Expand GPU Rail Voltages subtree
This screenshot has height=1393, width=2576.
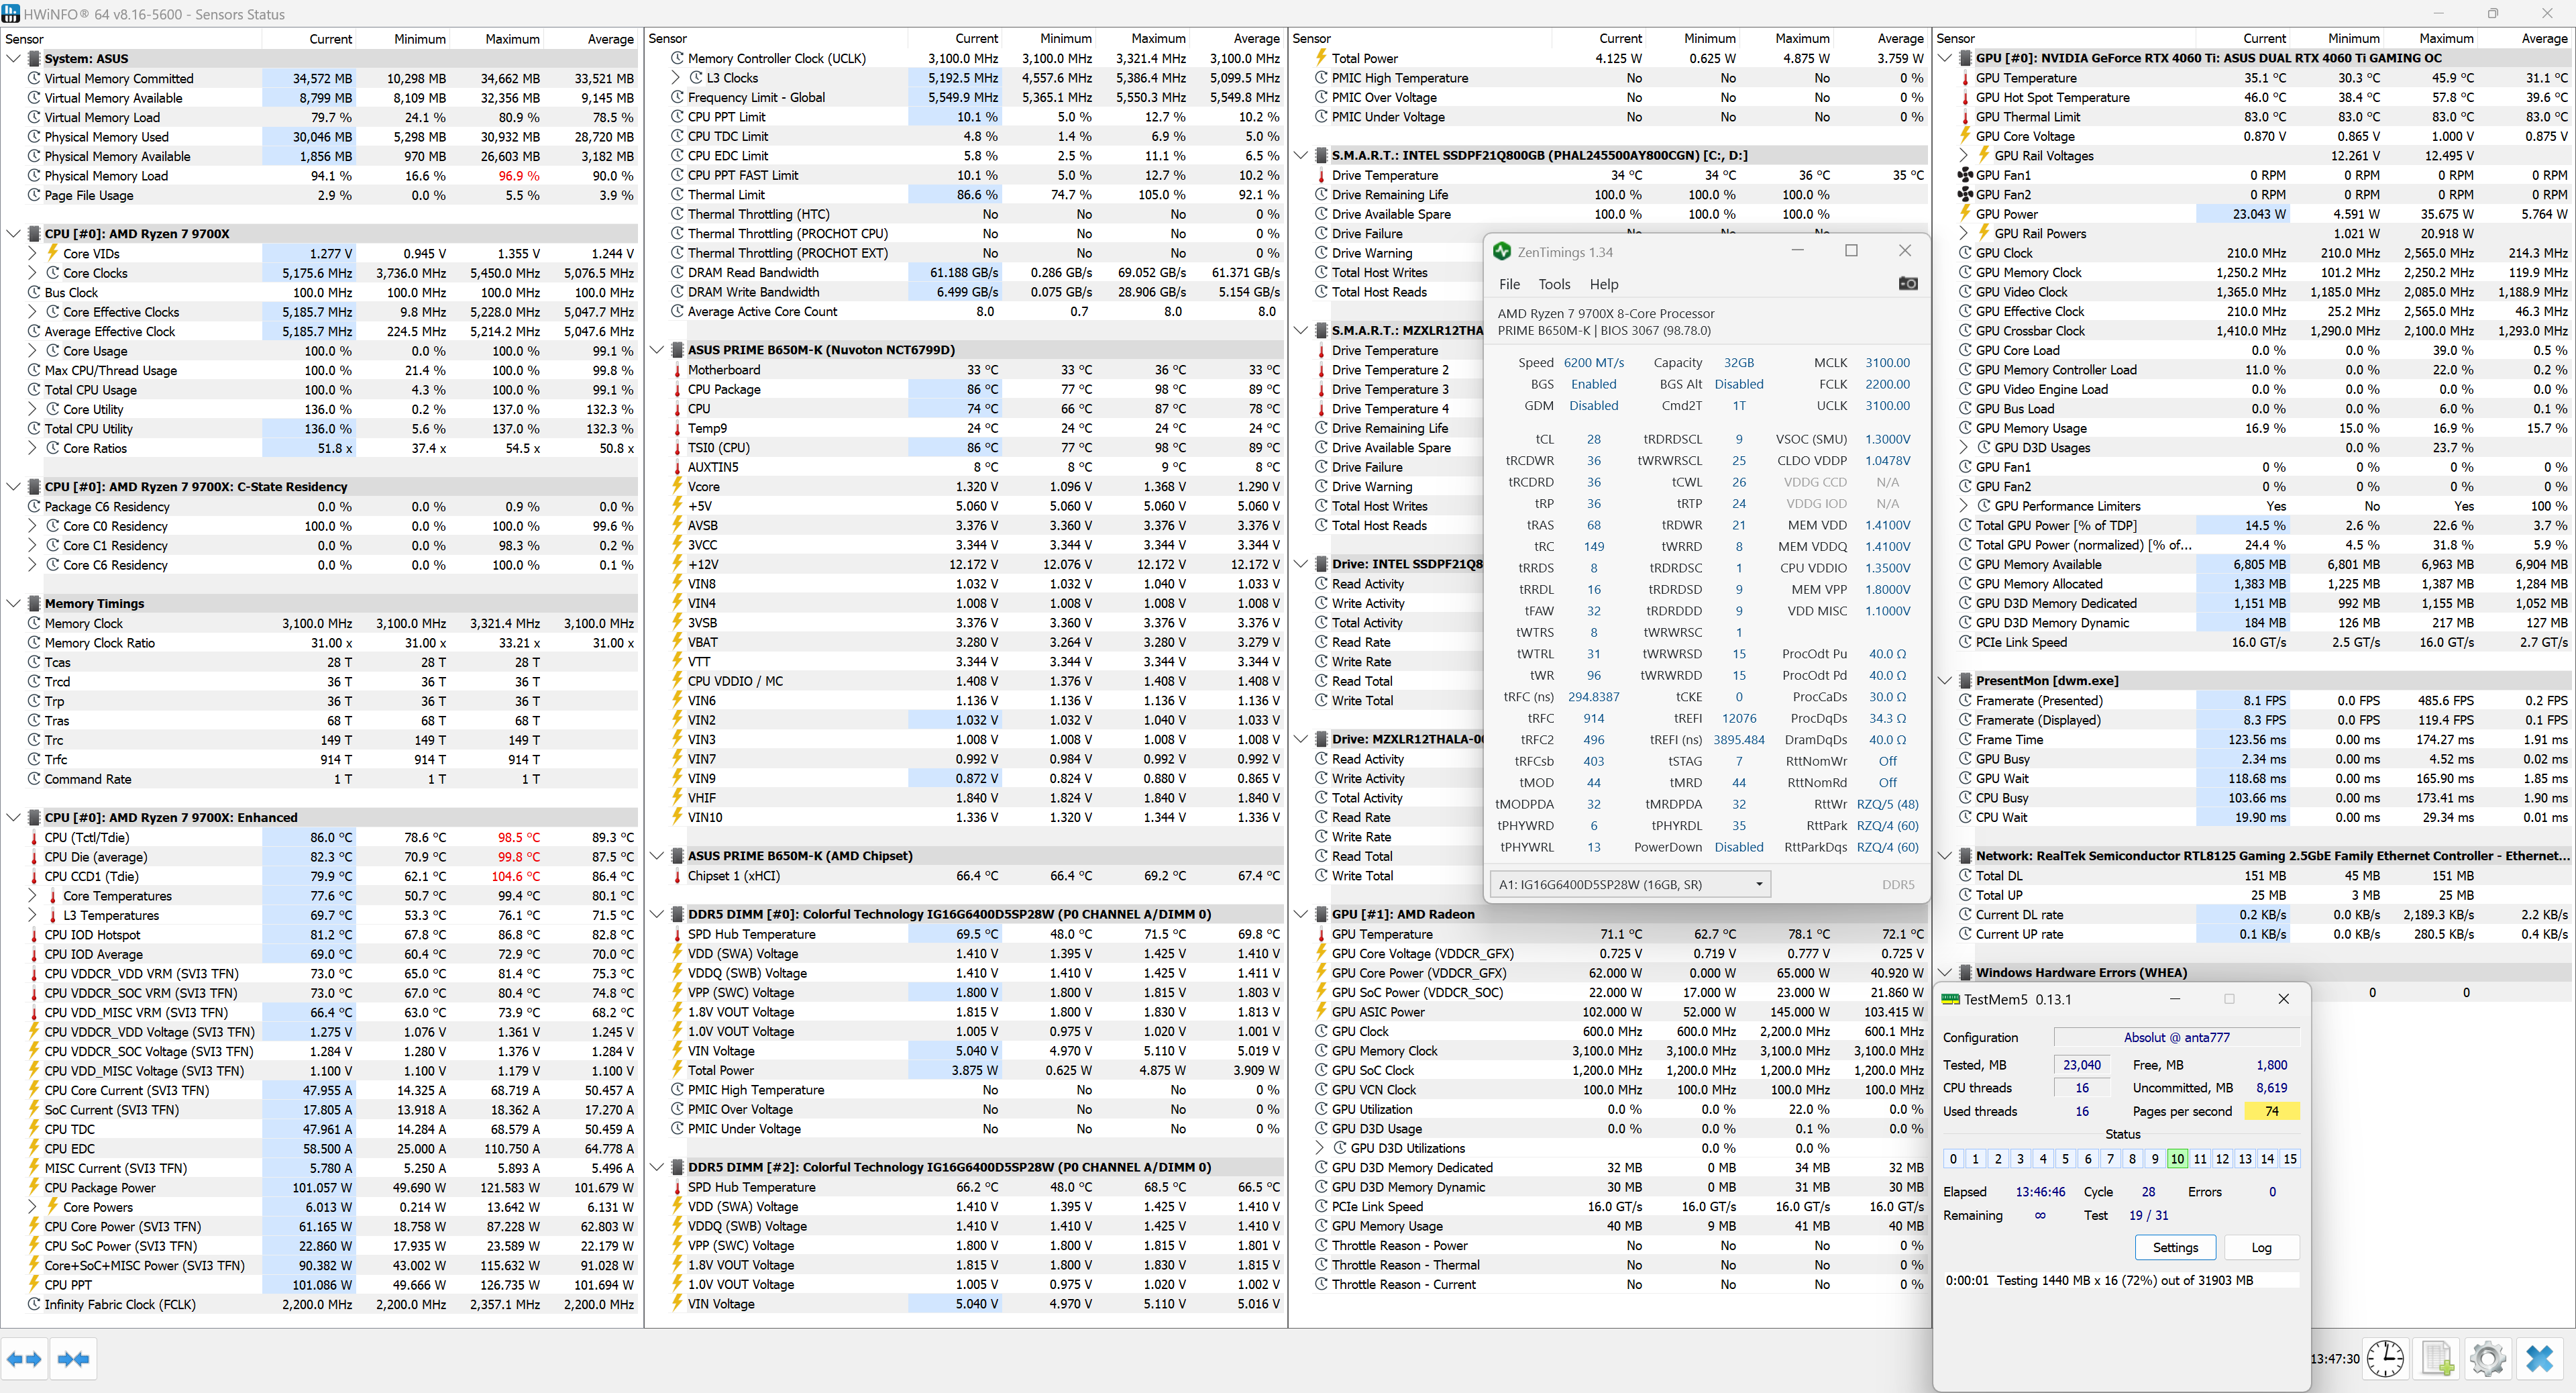1963,156
